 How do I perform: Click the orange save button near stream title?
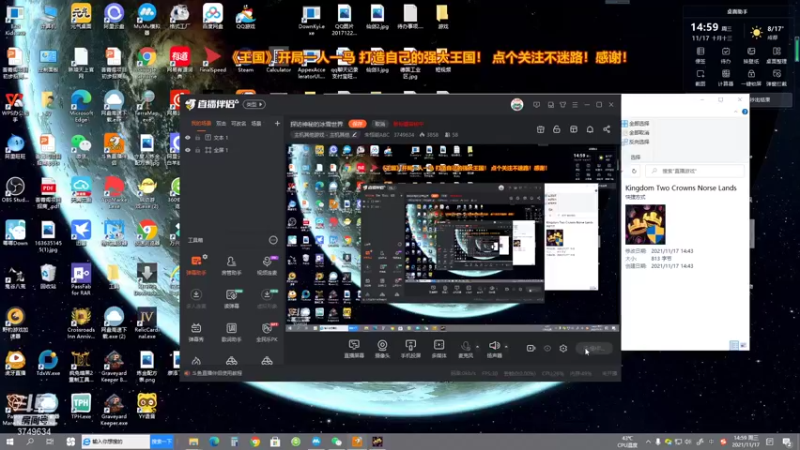[x=358, y=124]
